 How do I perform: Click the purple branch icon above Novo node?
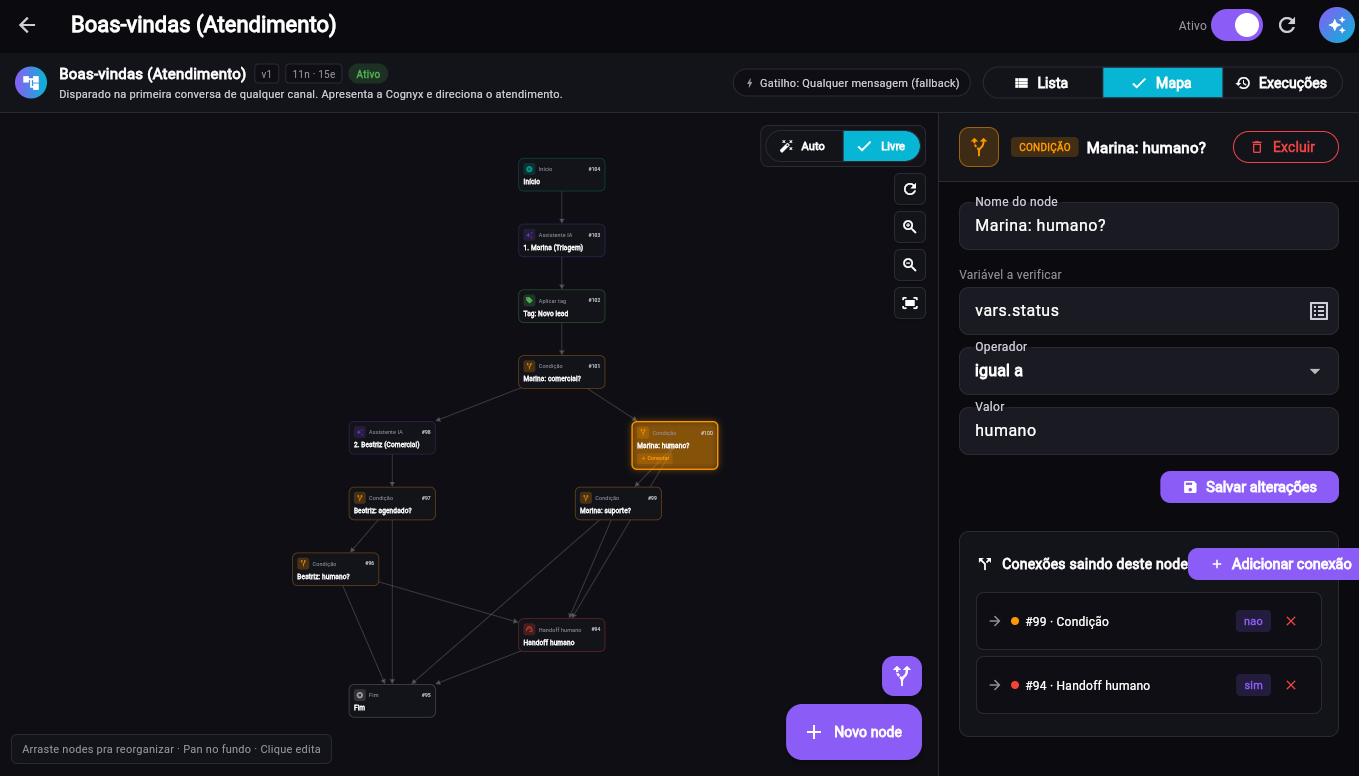point(902,676)
